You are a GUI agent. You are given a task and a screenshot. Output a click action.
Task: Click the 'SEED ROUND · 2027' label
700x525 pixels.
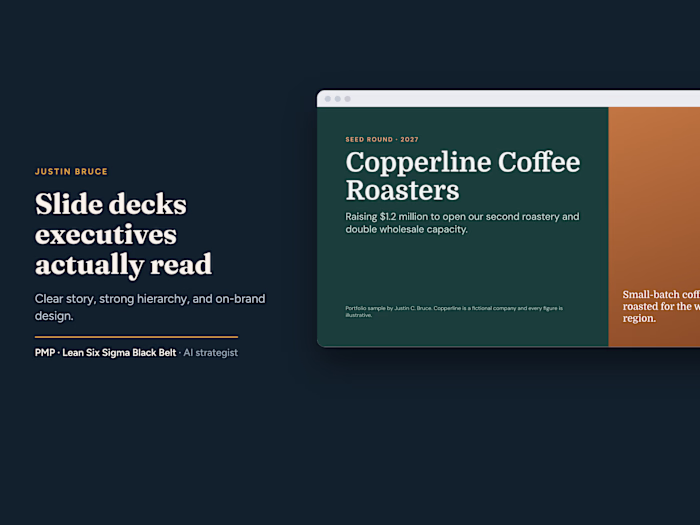click(x=382, y=139)
